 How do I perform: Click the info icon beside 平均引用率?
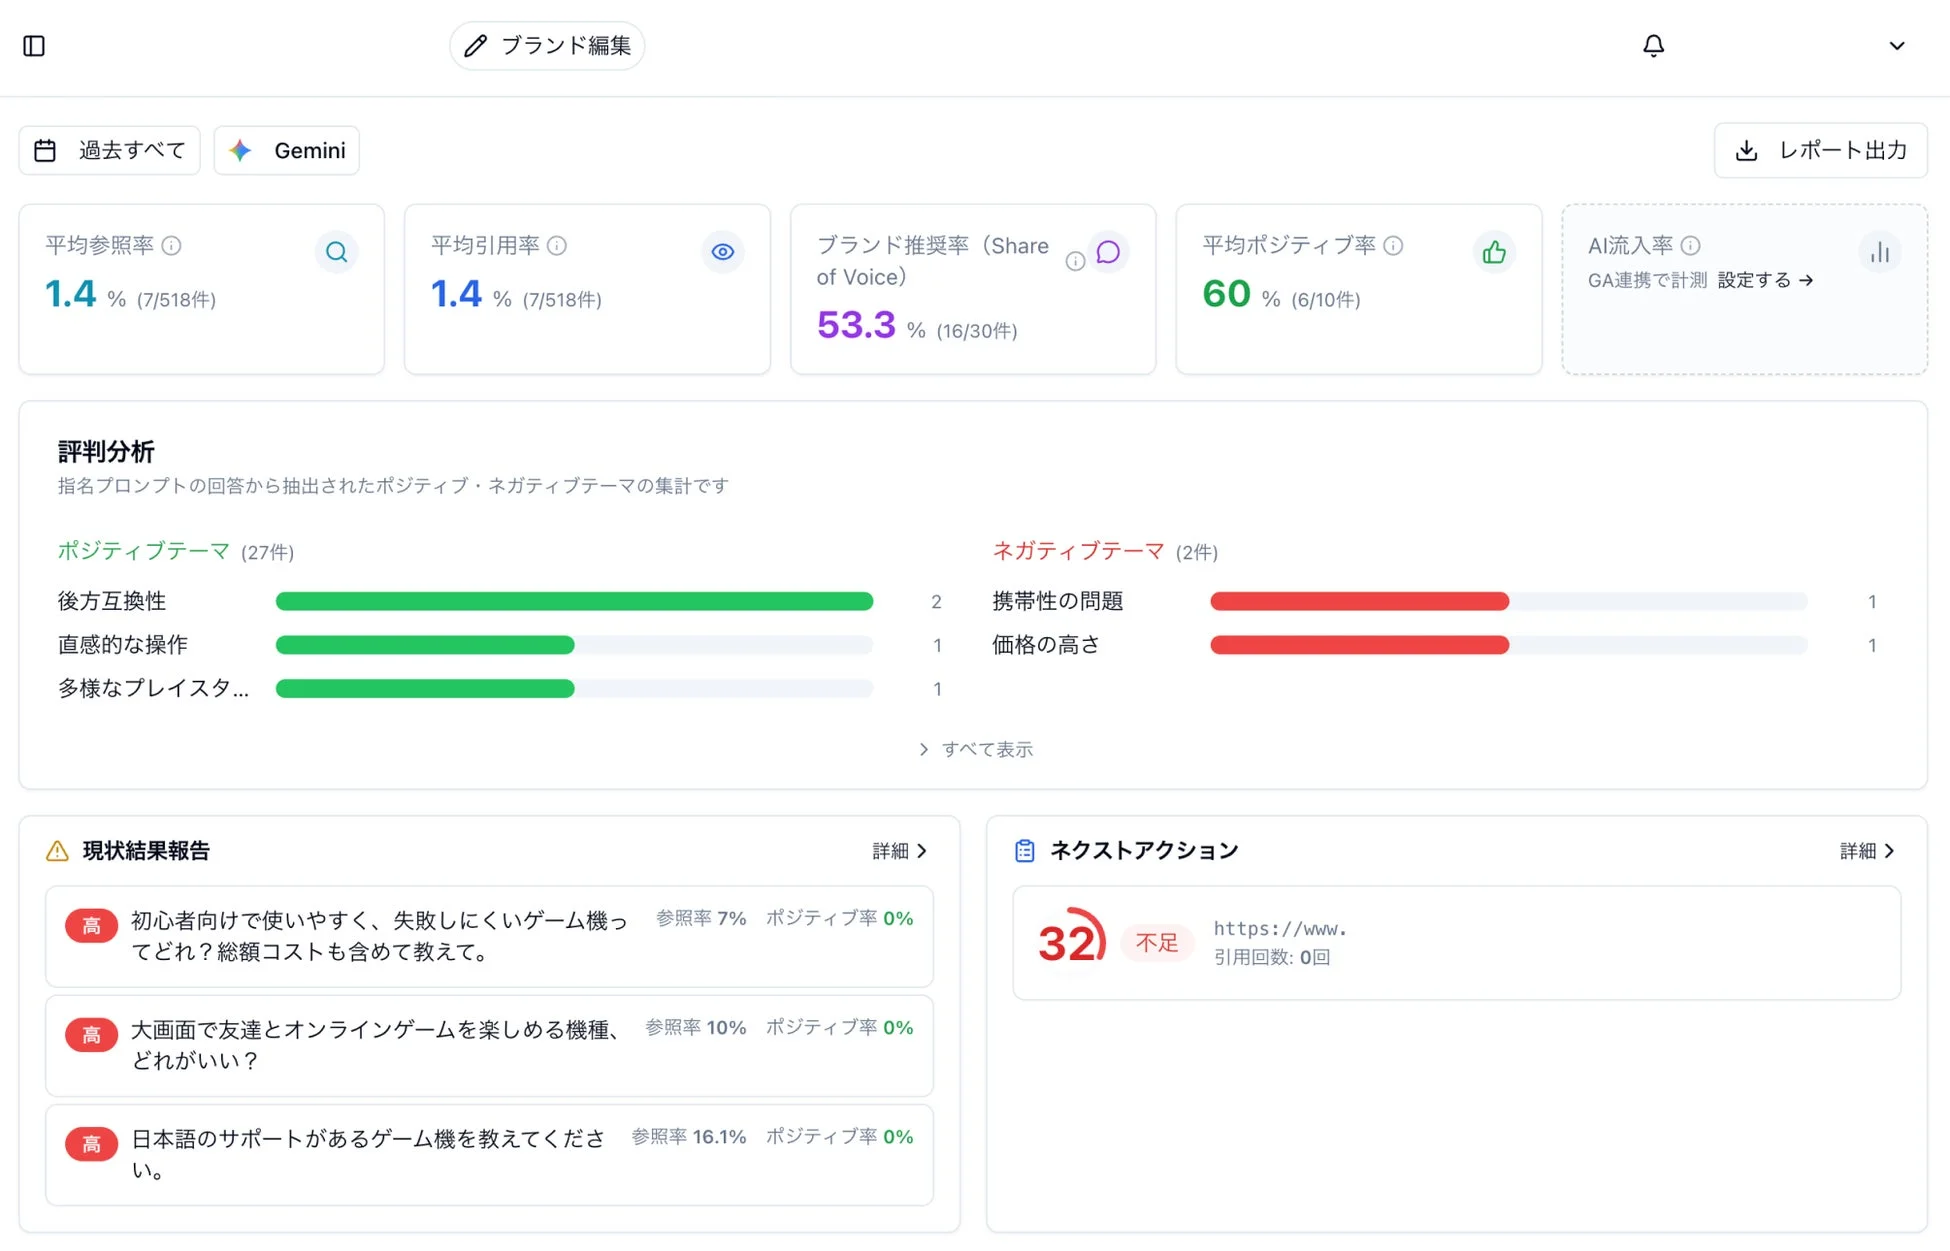tap(558, 246)
